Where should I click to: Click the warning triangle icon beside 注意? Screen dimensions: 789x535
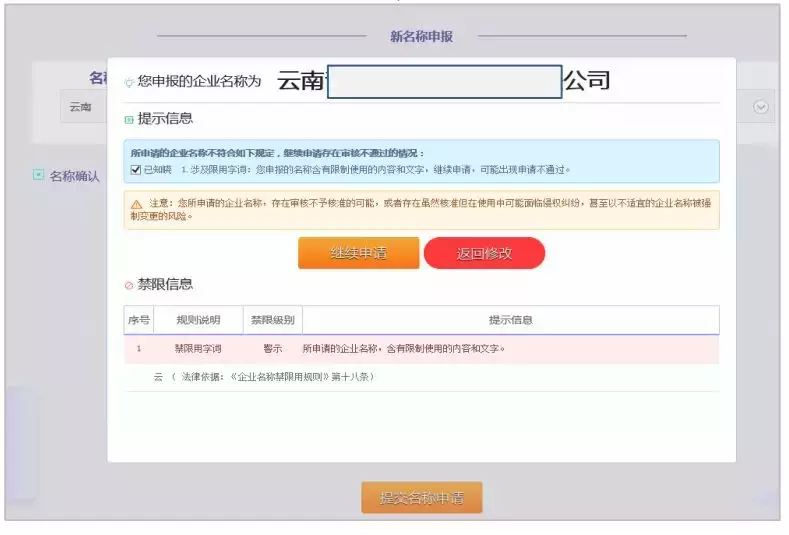(x=136, y=204)
